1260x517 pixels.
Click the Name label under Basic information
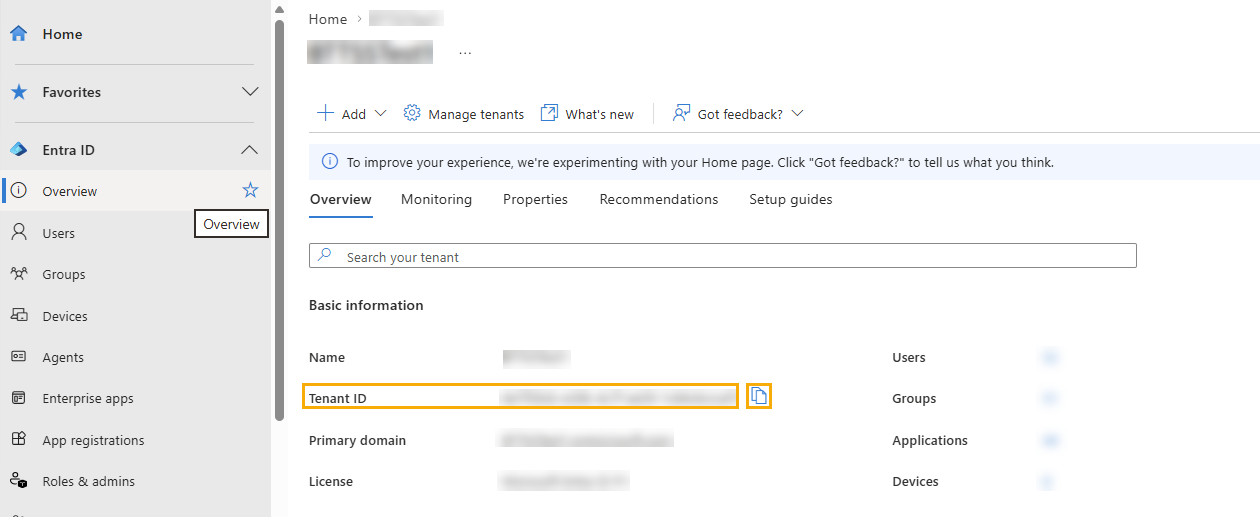(x=327, y=357)
